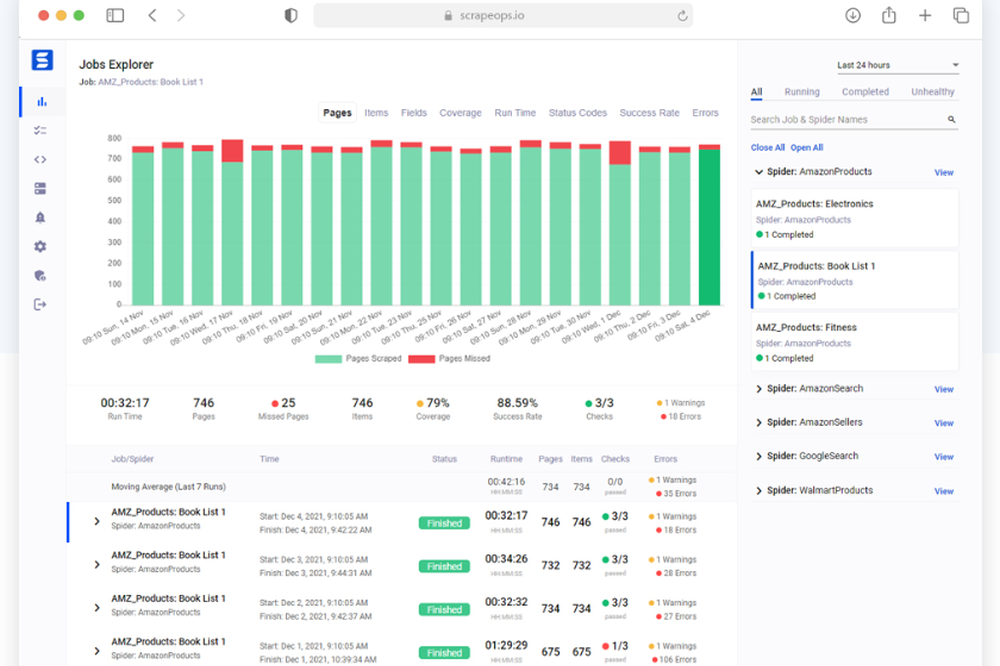
Task: Click View for Spider: AmazonSellers
Action: [x=944, y=423]
